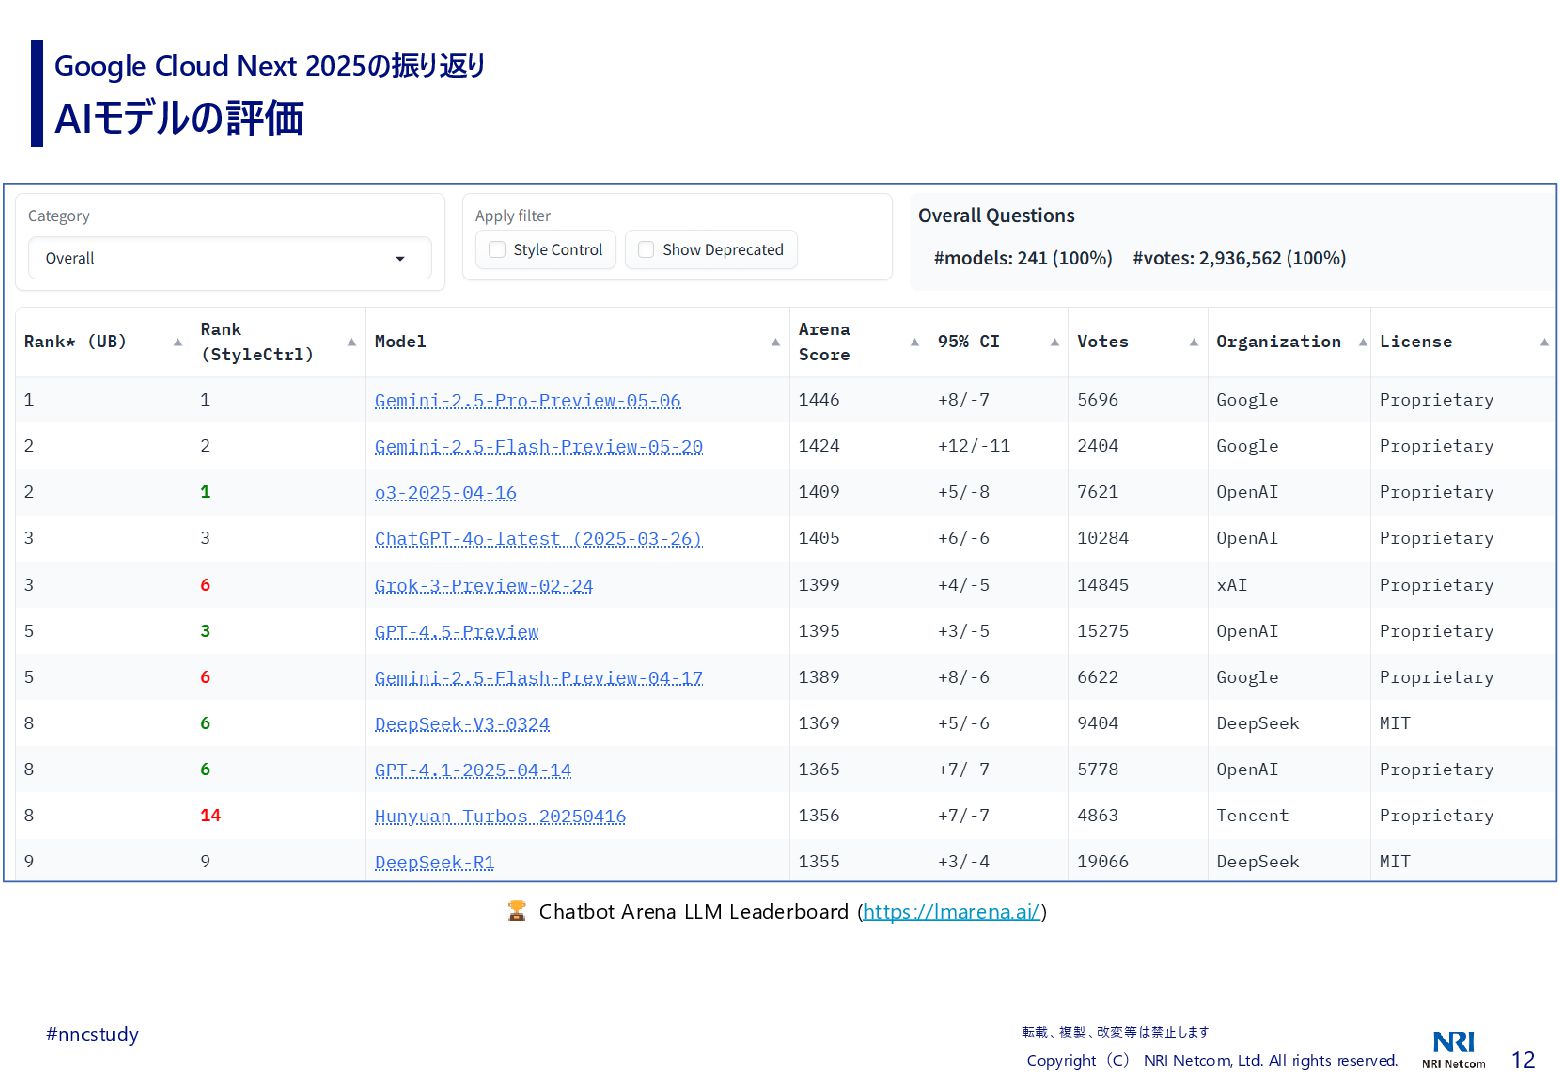Open the Category dropdown showing Overall
This screenshot has width=1560, height=1080.
(229, 258)
